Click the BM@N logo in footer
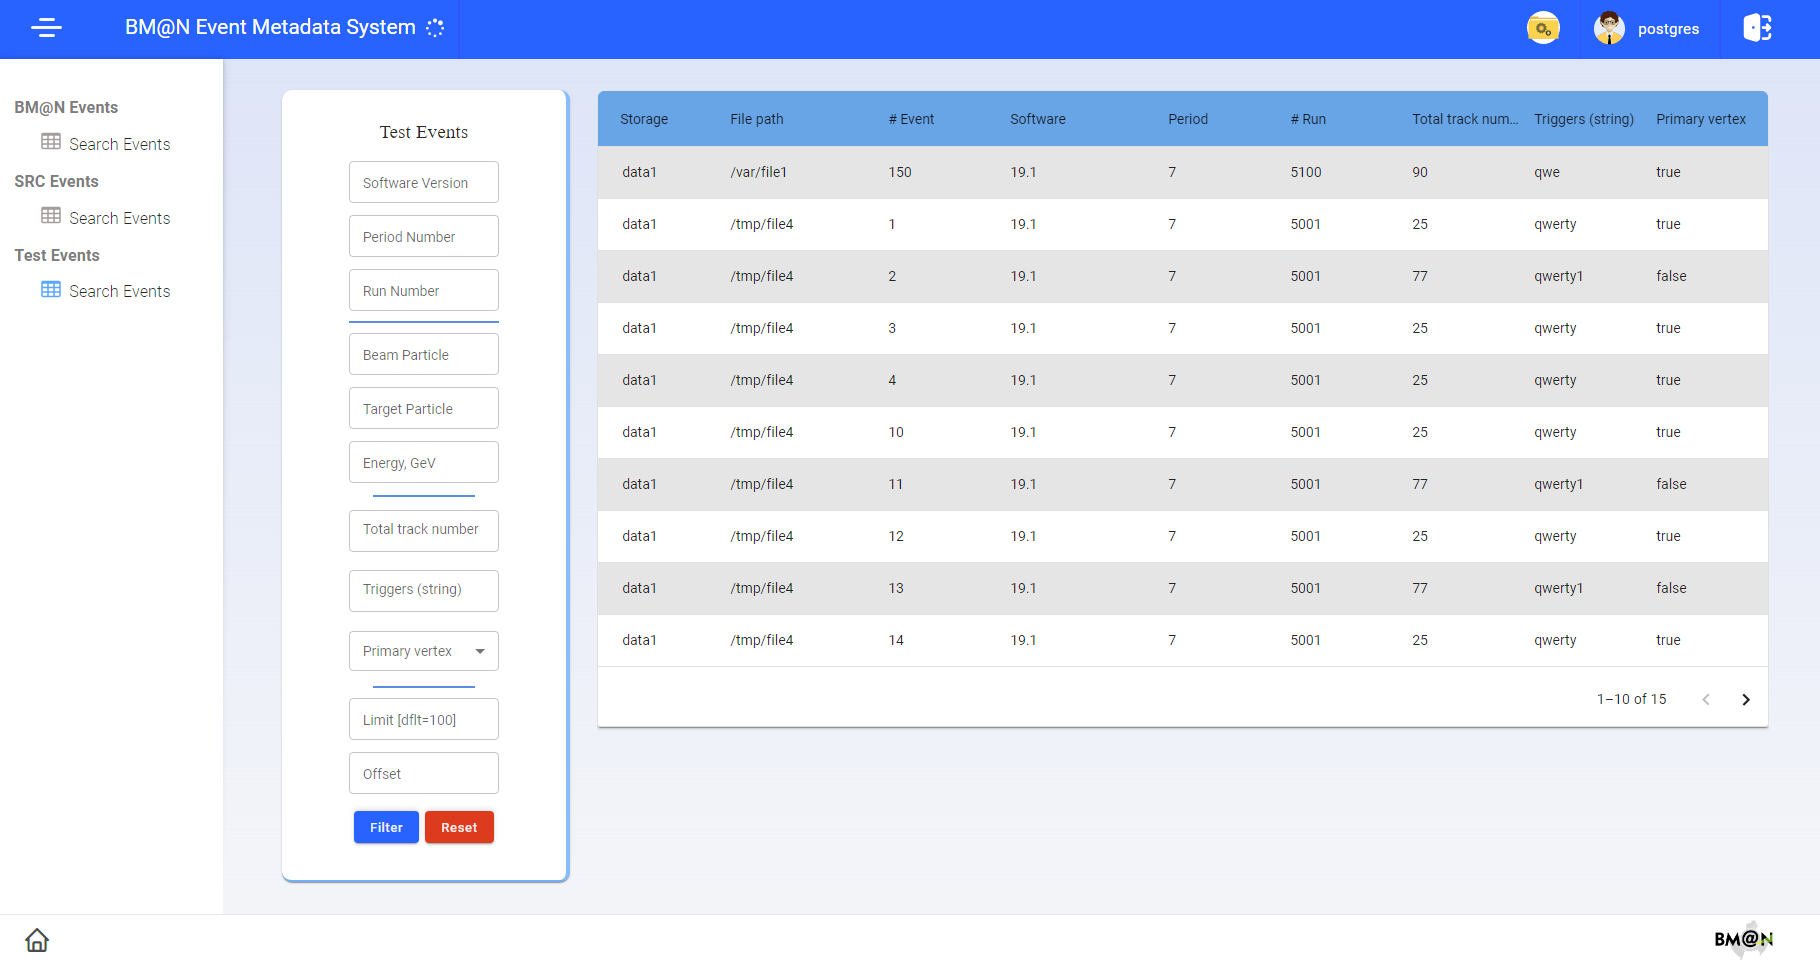Image resolution: width=1820 pixels, height=968 pixels. pos(1743,939)
